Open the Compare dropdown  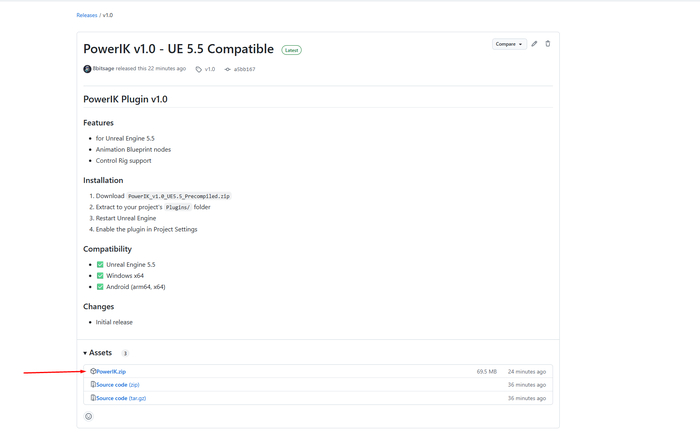[509, 44]
